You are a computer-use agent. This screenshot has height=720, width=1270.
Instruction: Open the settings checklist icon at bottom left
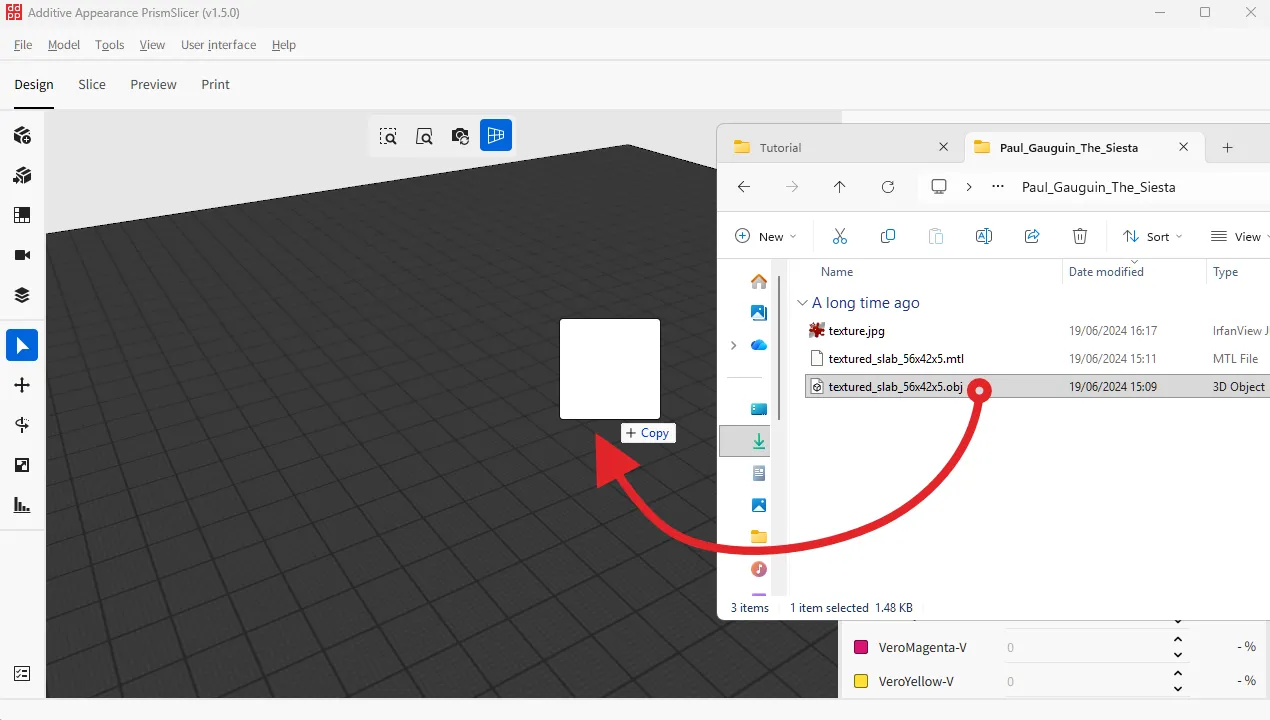point(22,673)
